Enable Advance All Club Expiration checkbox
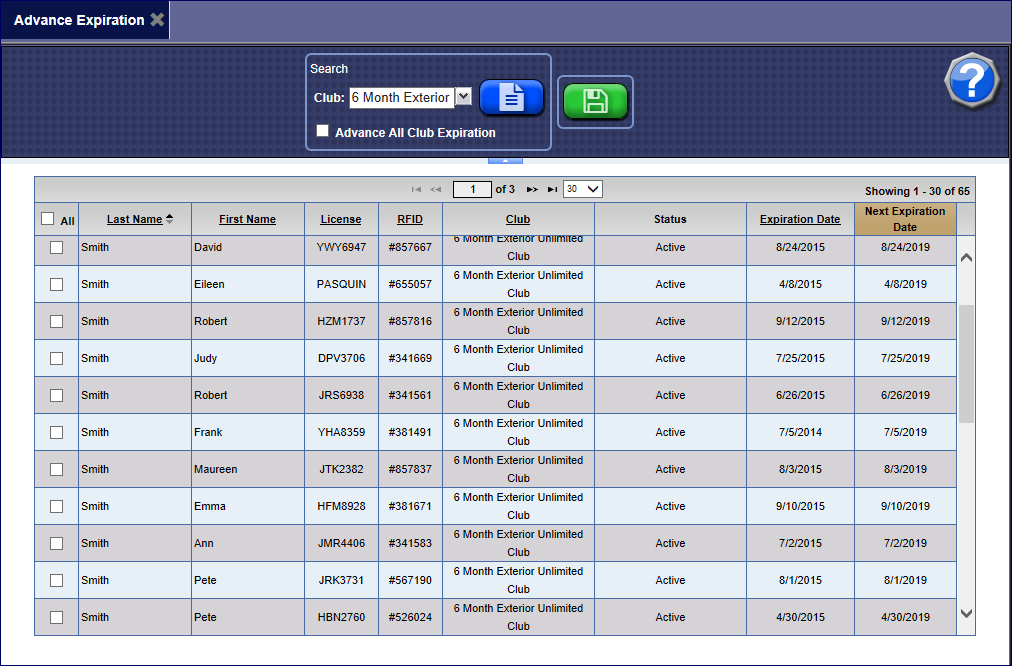Screen dimensions: 1012x666 click(322, 131)
